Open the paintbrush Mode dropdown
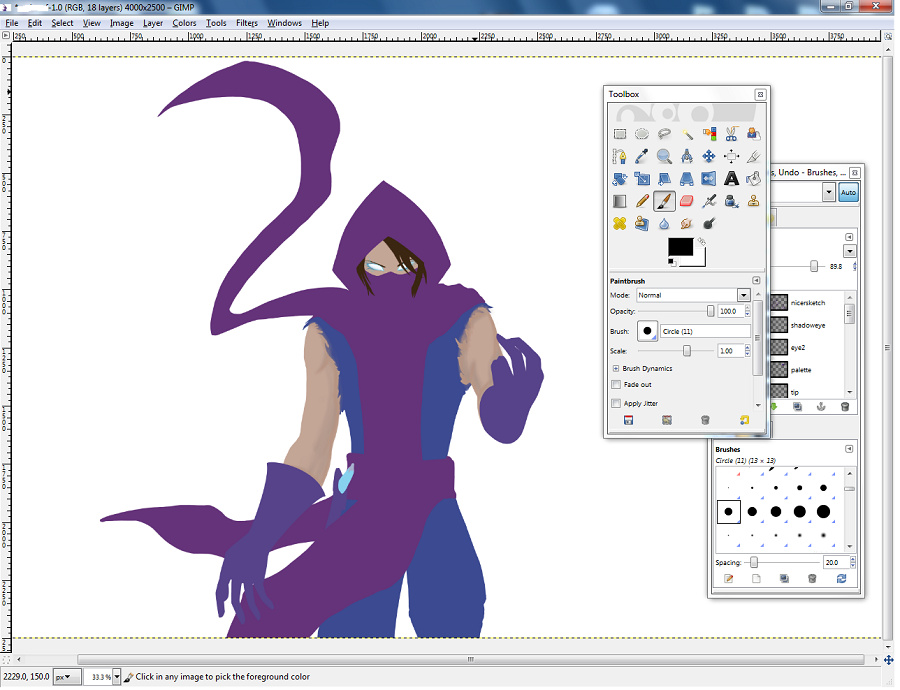This screenshot has height=690, width=900. click(743, 295)
